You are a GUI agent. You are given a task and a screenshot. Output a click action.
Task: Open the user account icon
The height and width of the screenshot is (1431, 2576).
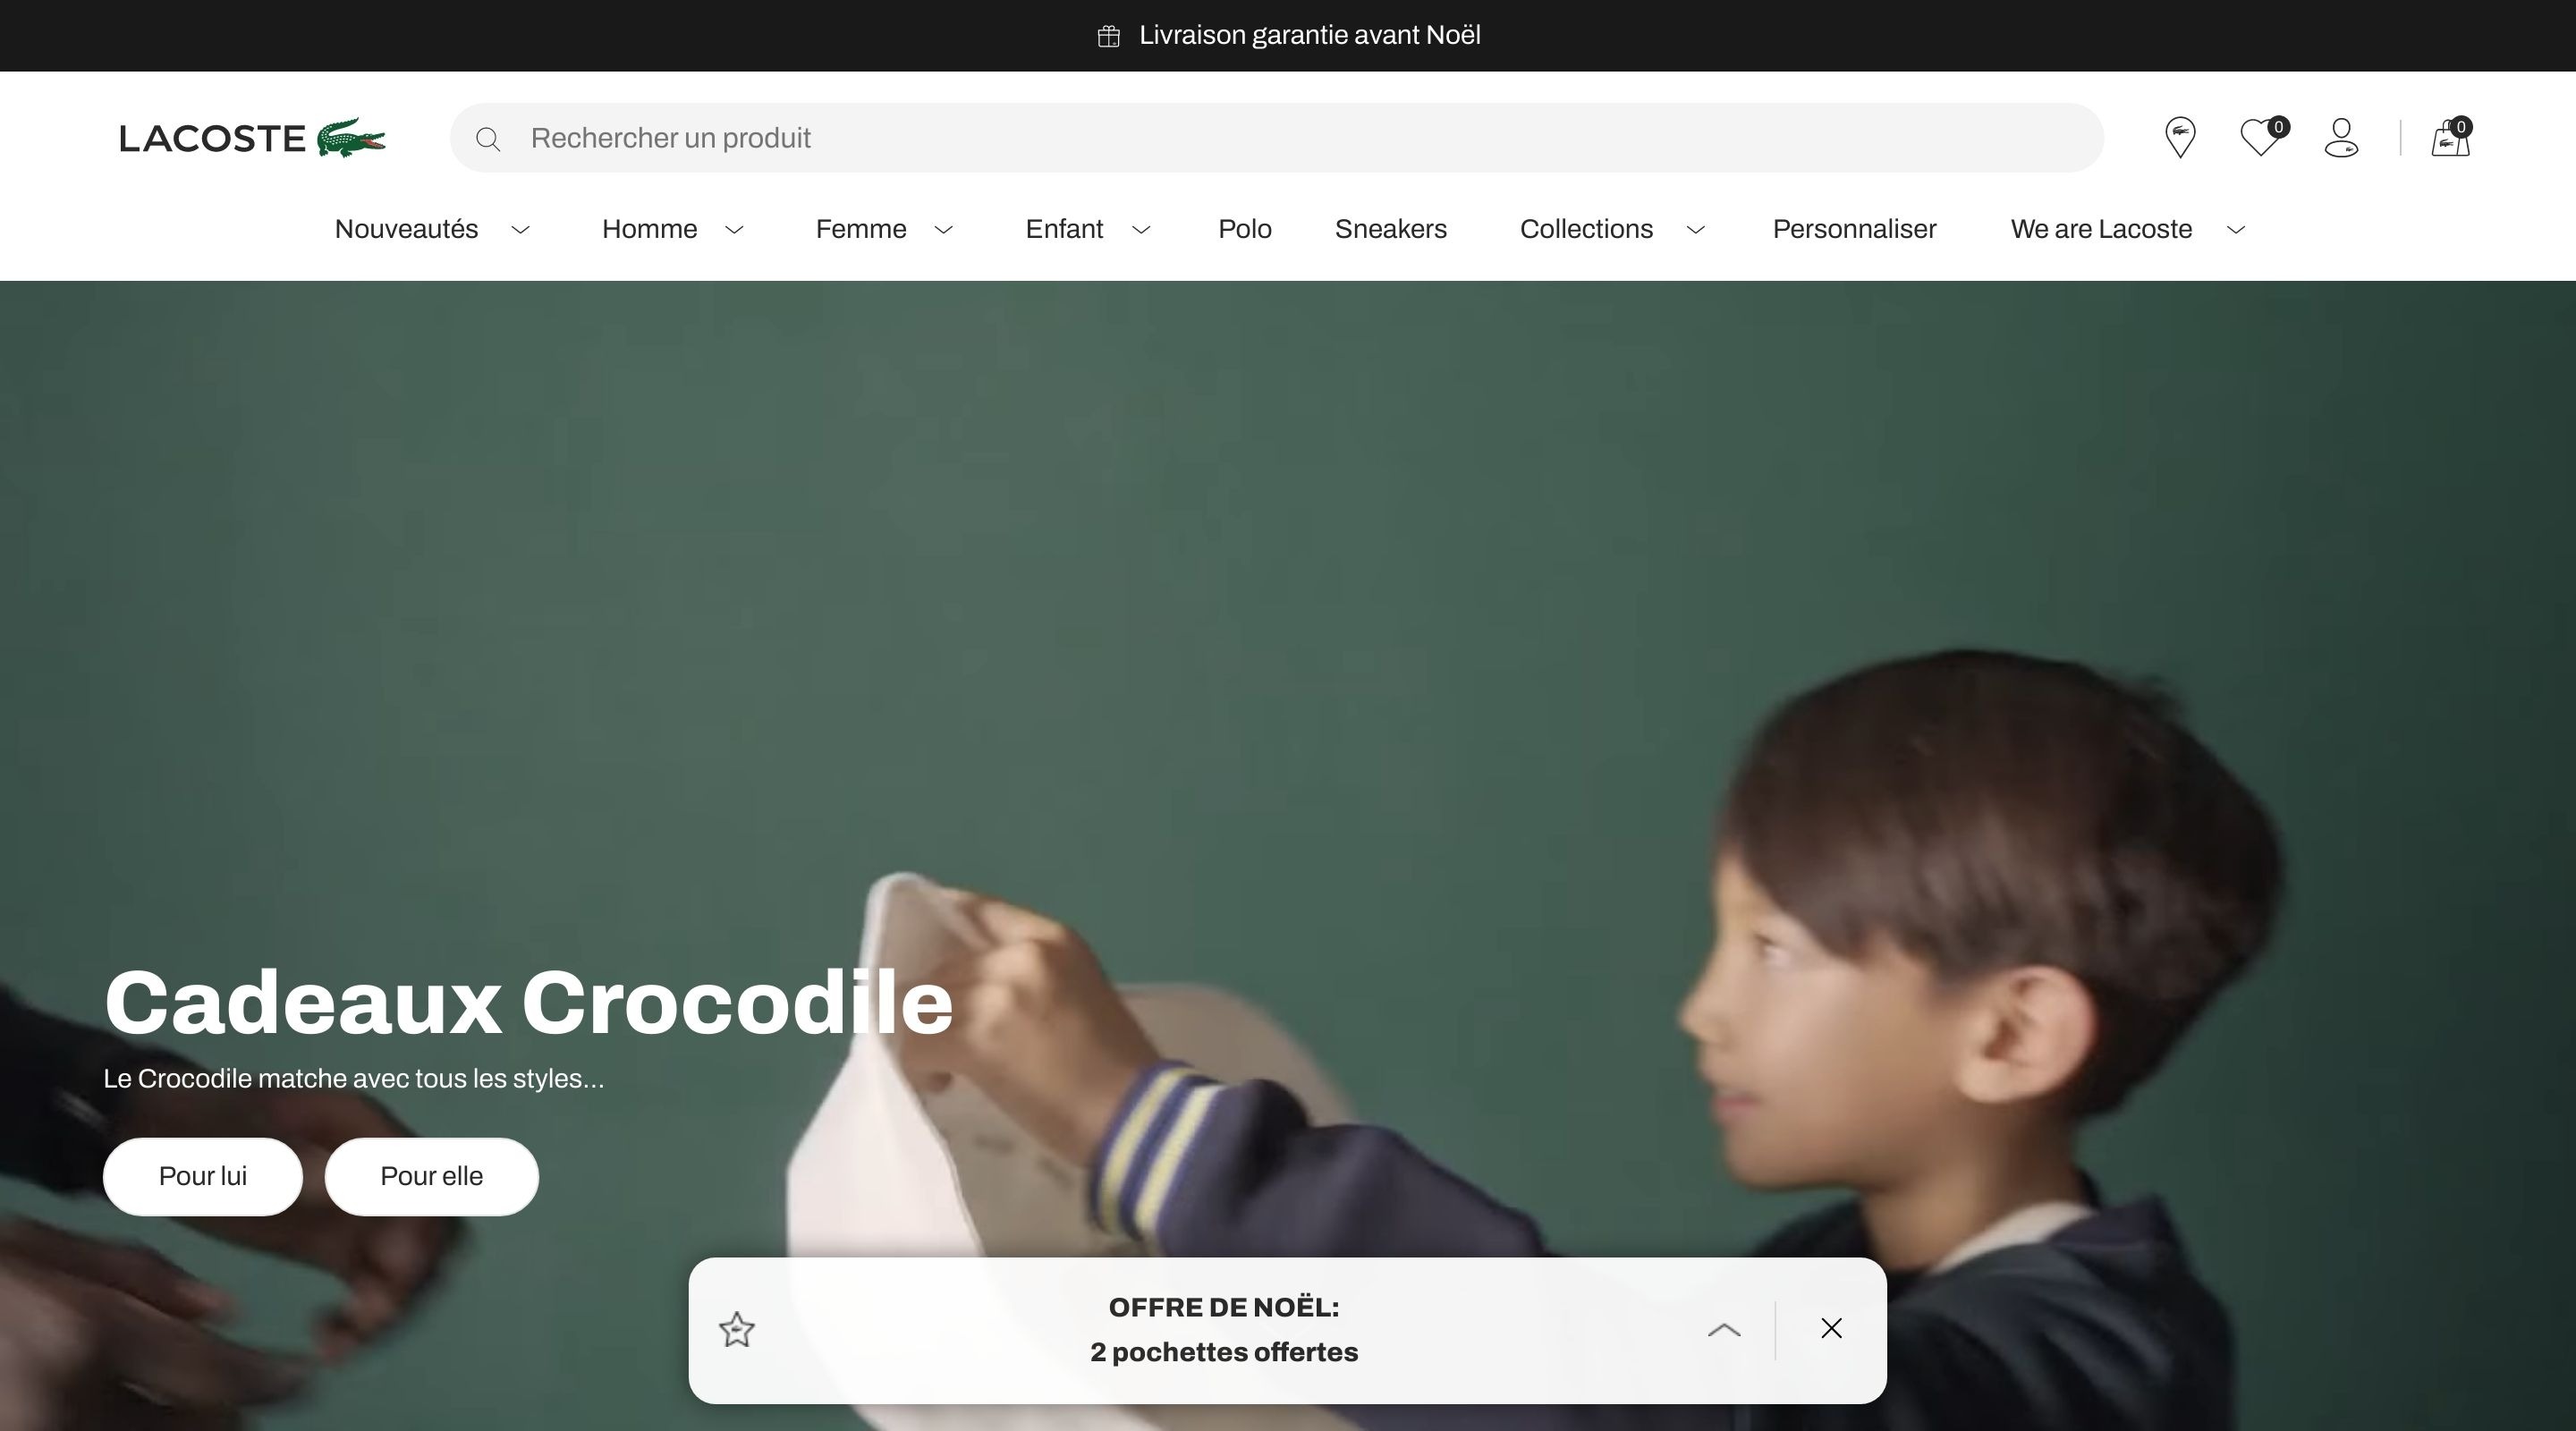click(2341, 138)
